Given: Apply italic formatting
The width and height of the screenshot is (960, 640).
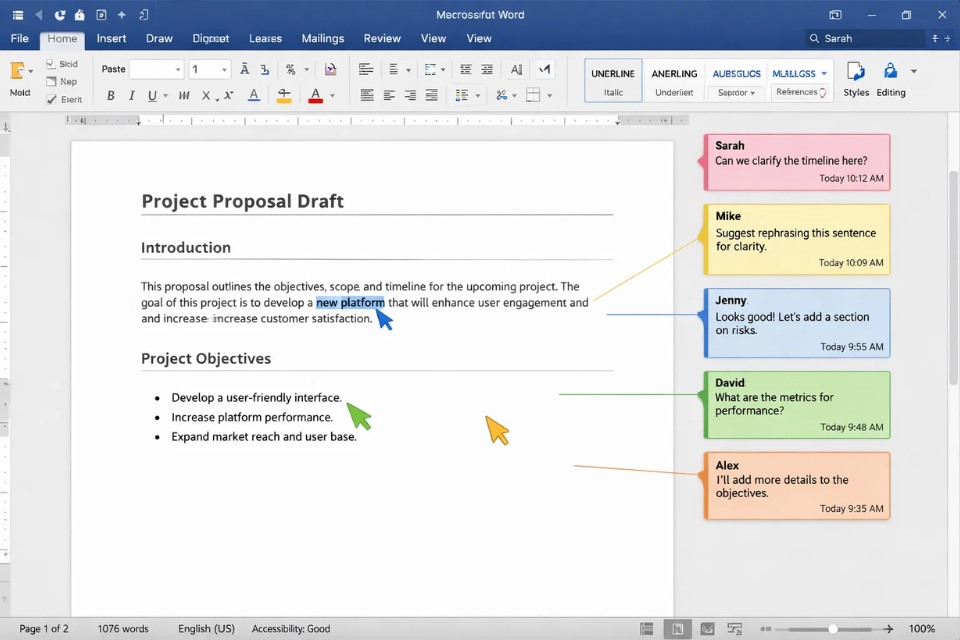Looking at the screenshot, I should 132,94.
